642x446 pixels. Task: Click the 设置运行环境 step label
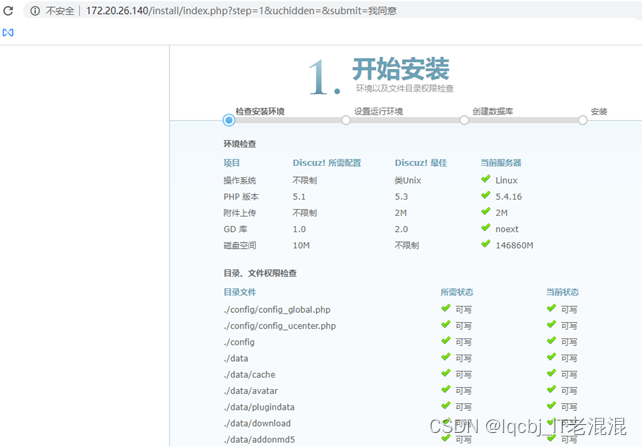pyautogui.click(x=378, y=111)
